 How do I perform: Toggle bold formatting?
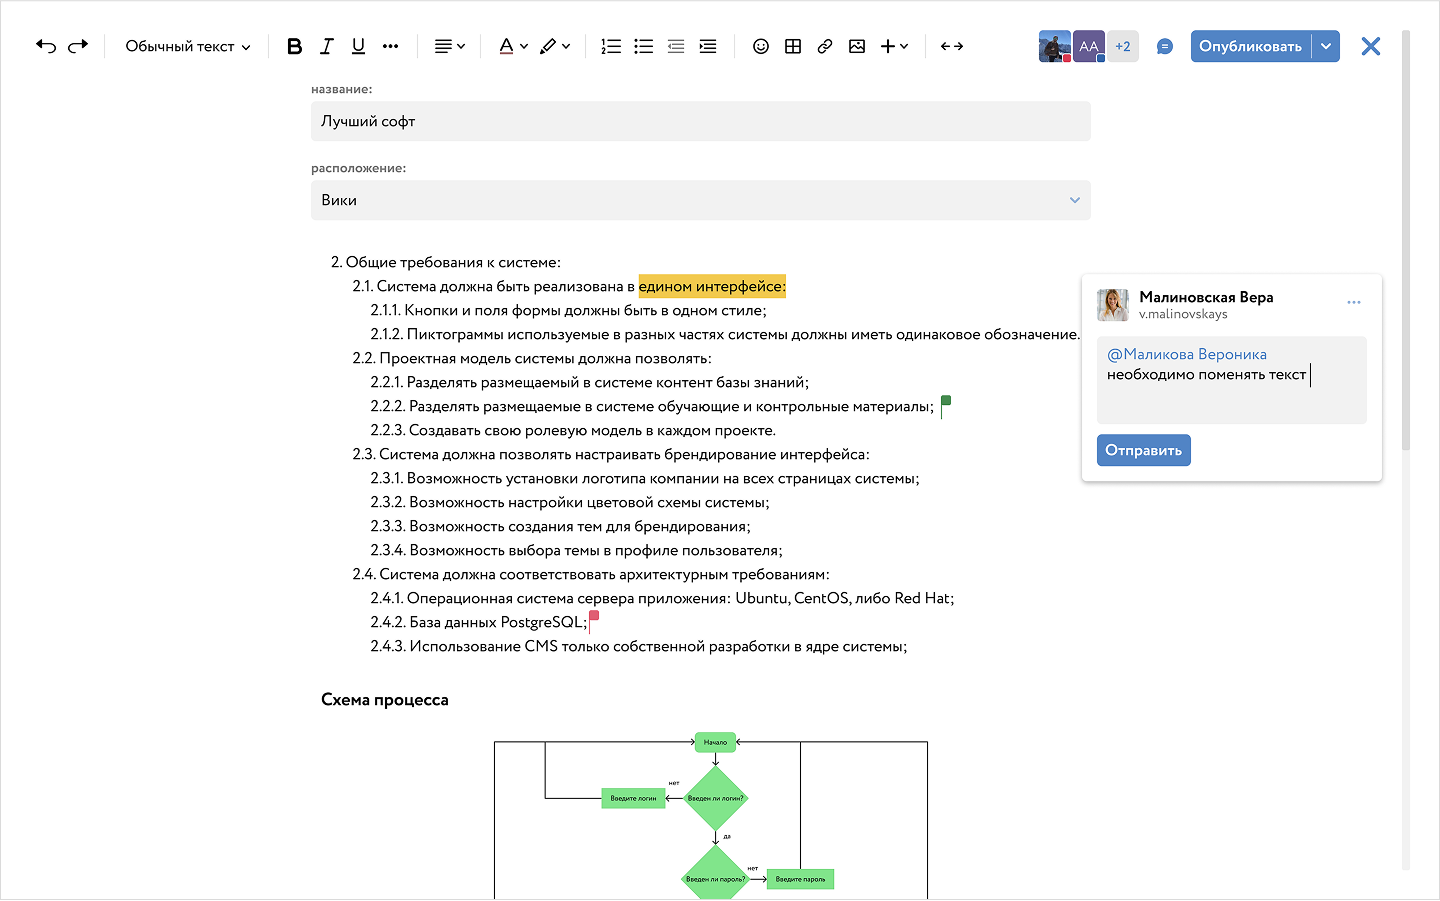pos(294,46)
